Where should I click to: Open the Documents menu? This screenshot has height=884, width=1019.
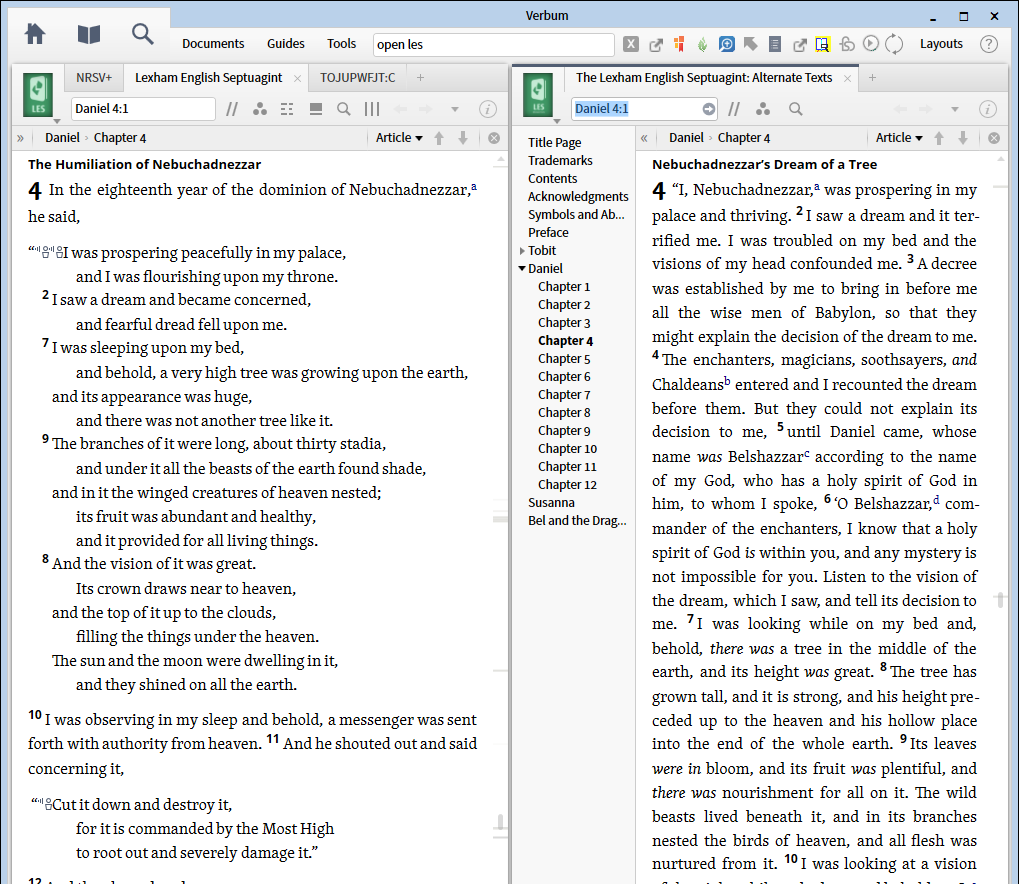(x=213, y=44)
